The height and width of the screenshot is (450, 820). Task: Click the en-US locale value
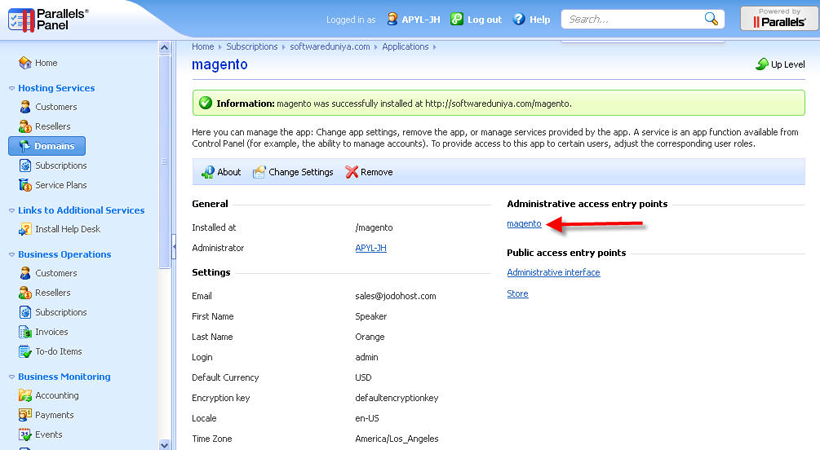pyautogui.click(x=367, y=419)
